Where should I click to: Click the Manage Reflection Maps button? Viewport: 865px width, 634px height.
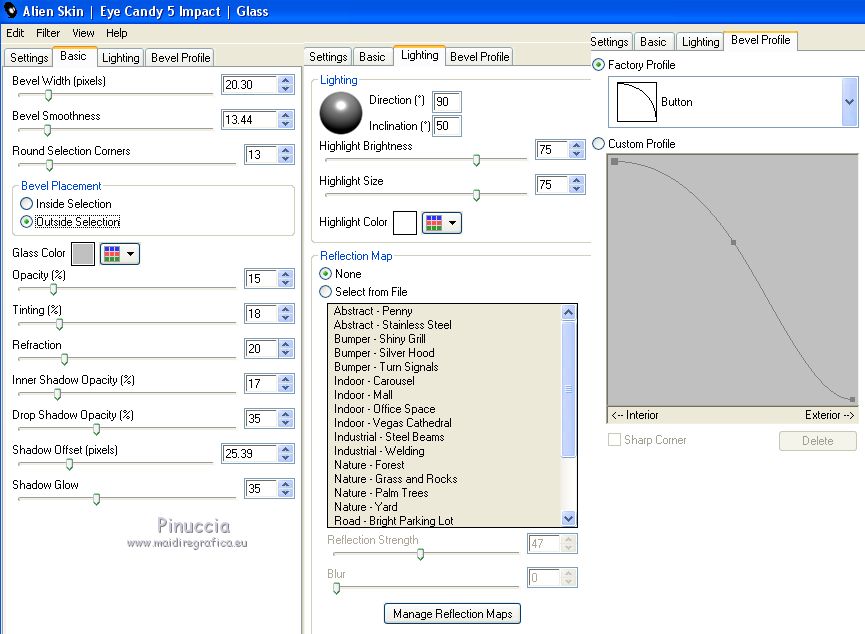(452, 614)
